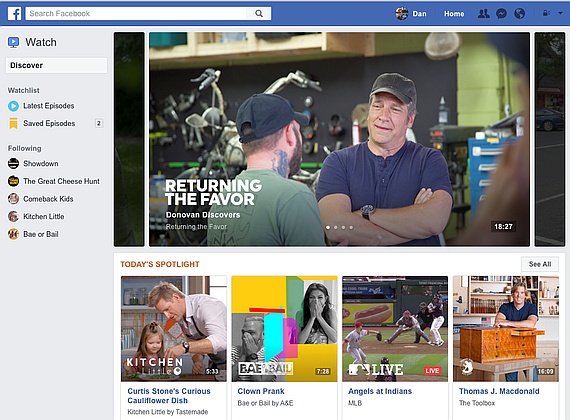The width and height of the screenshot is (570, 420).
Task: Click The Great Cheese Hunt avatar
Action: coord(13,181)
